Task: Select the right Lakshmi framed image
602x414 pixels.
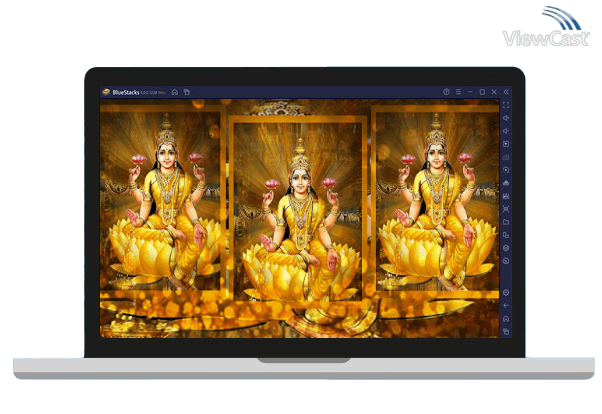Action: pos(435,200)
